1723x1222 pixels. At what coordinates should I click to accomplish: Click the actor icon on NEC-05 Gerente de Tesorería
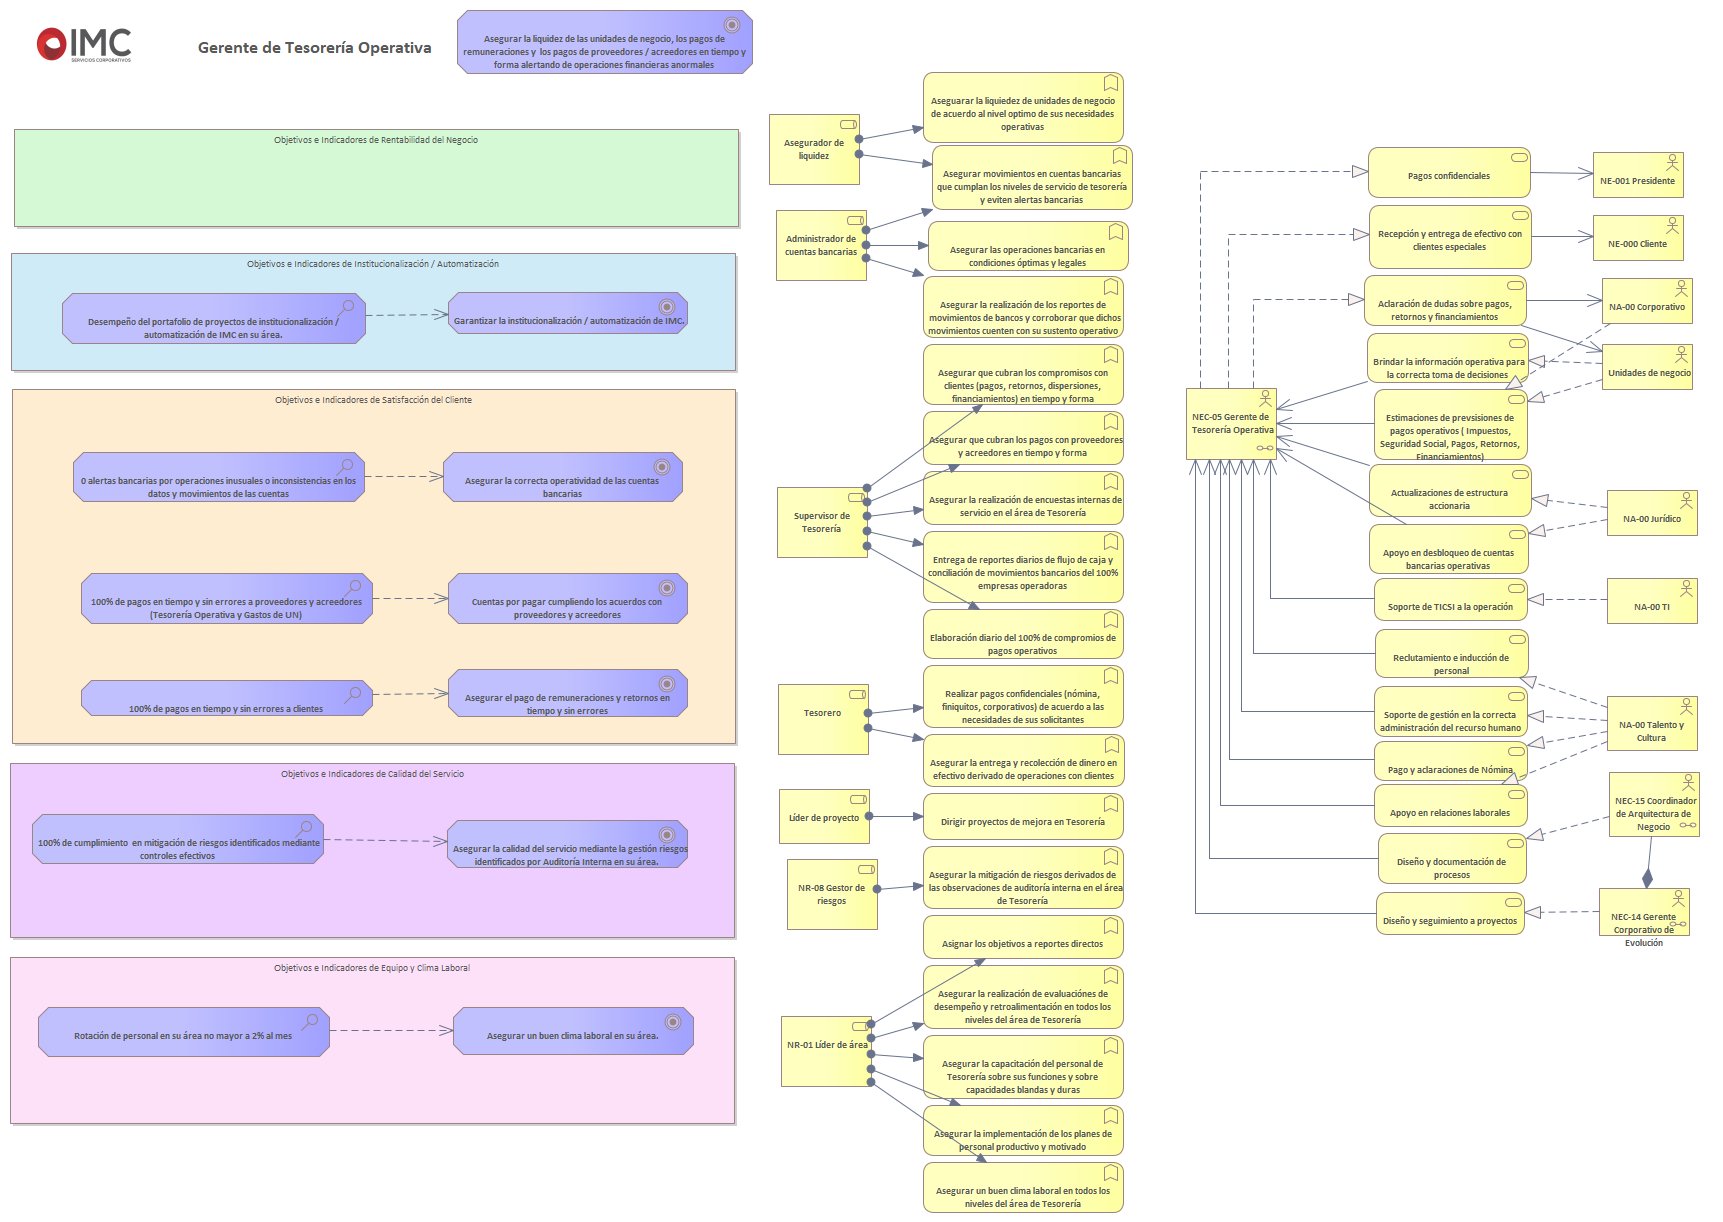[1265, 398]
